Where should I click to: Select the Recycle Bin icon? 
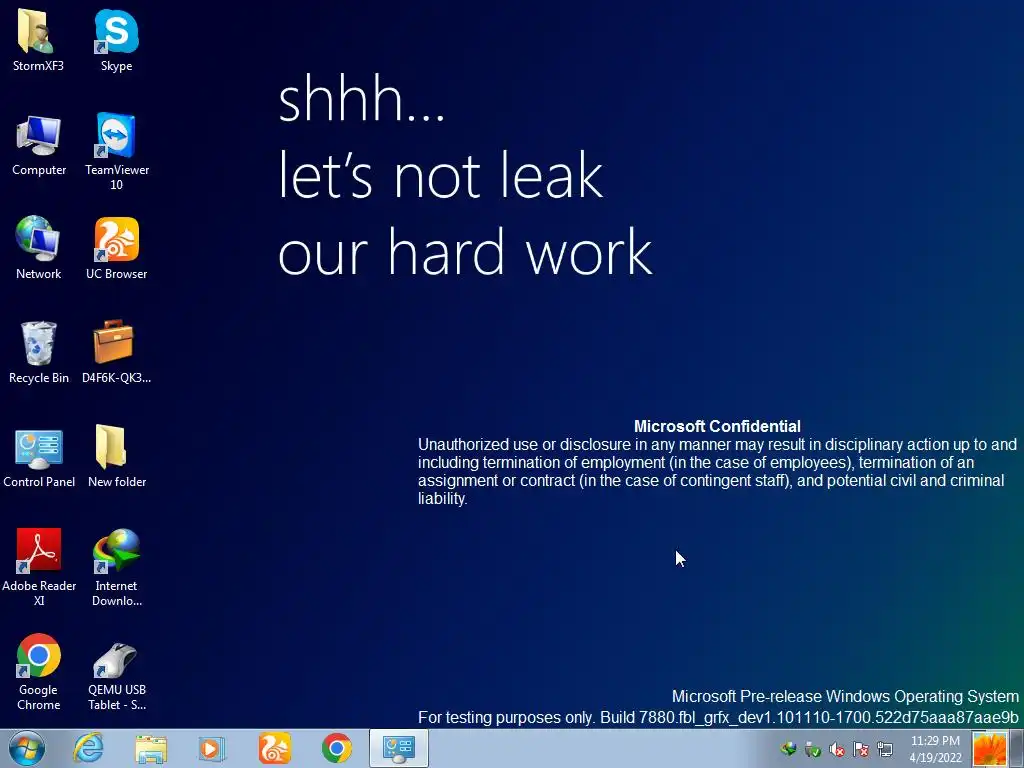39,352
